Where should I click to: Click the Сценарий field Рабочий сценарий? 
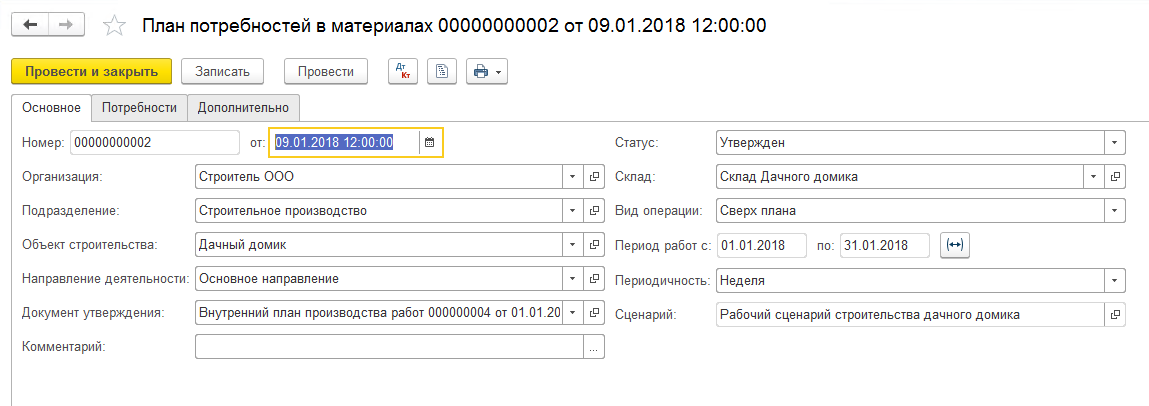(x=911, y=314)
